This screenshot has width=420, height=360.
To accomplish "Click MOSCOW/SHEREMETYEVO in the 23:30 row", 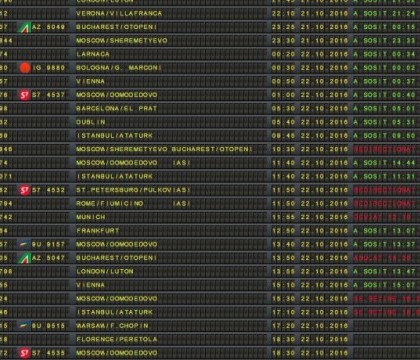I will [x=122, y=41].
